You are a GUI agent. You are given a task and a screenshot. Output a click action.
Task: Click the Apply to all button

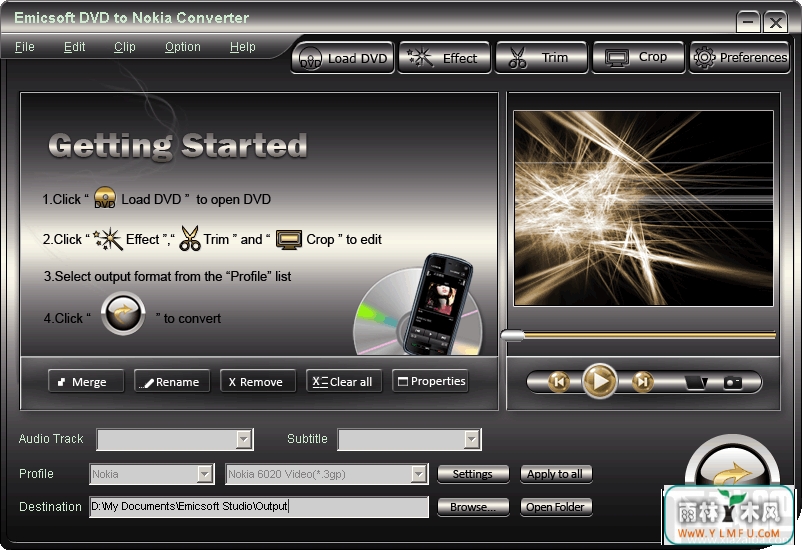pos(556,474)
